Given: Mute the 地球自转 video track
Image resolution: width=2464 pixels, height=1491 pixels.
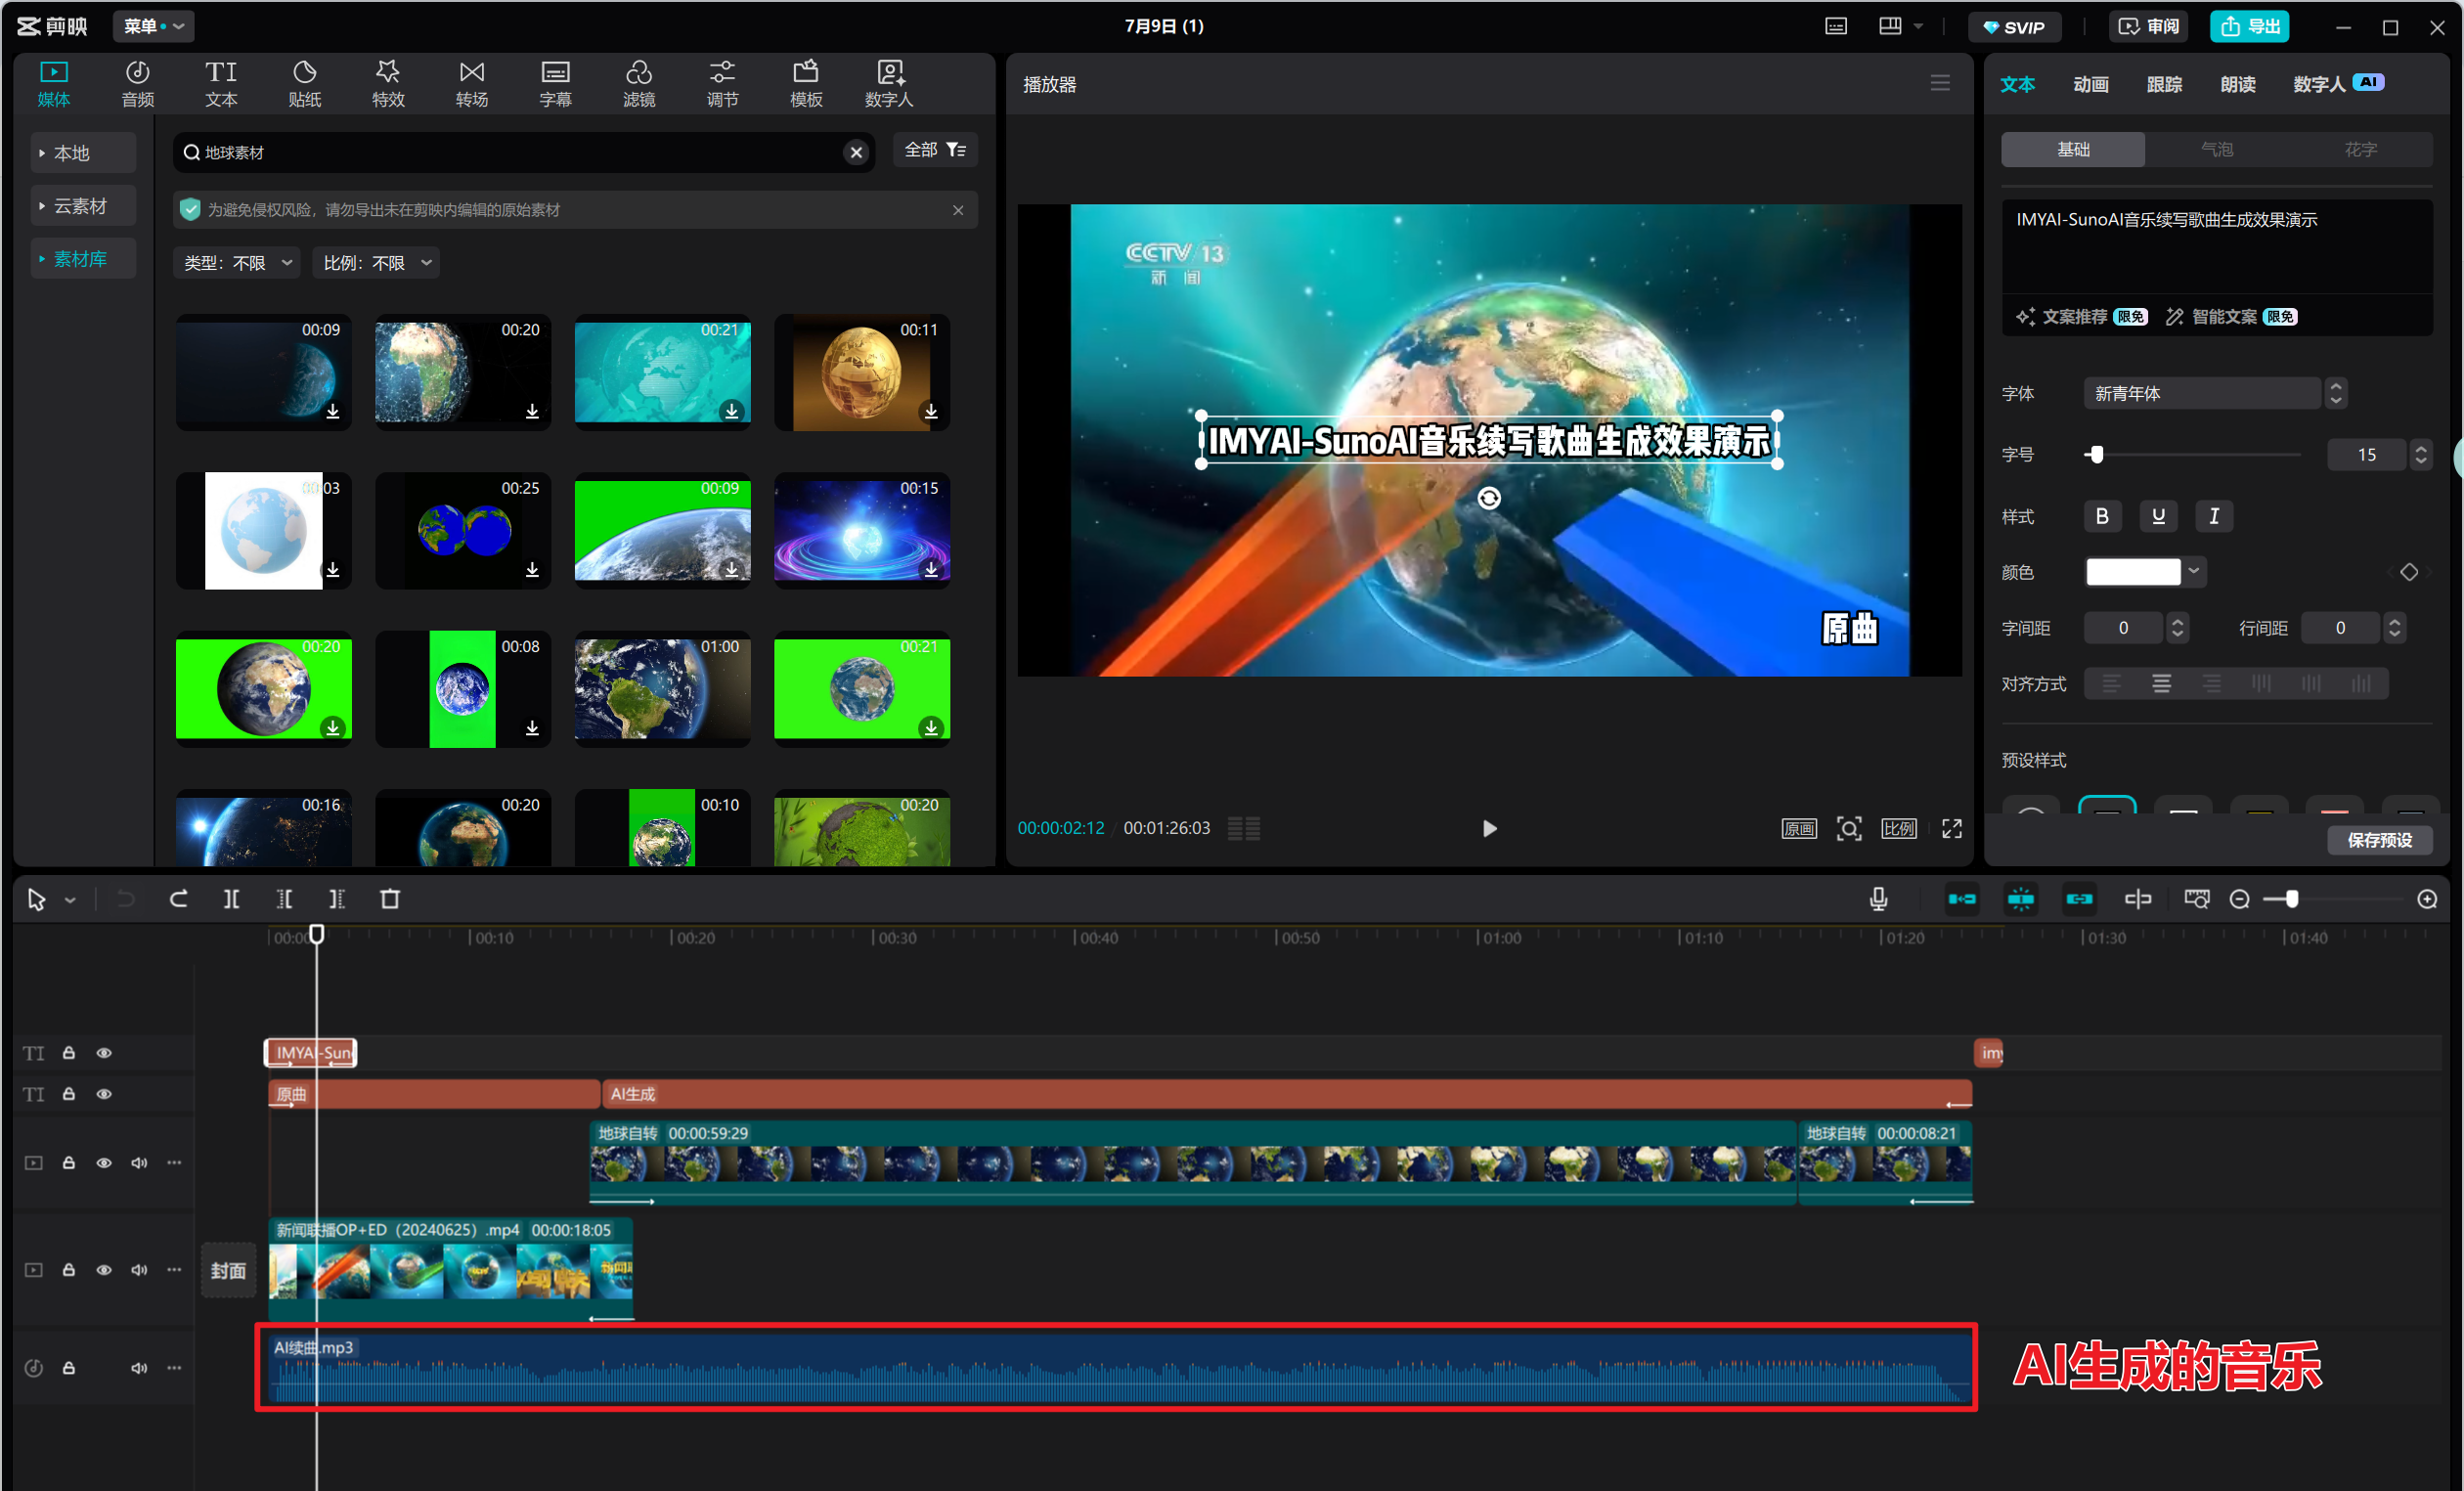Looking at the screenshot, I should click(139, 1163).
